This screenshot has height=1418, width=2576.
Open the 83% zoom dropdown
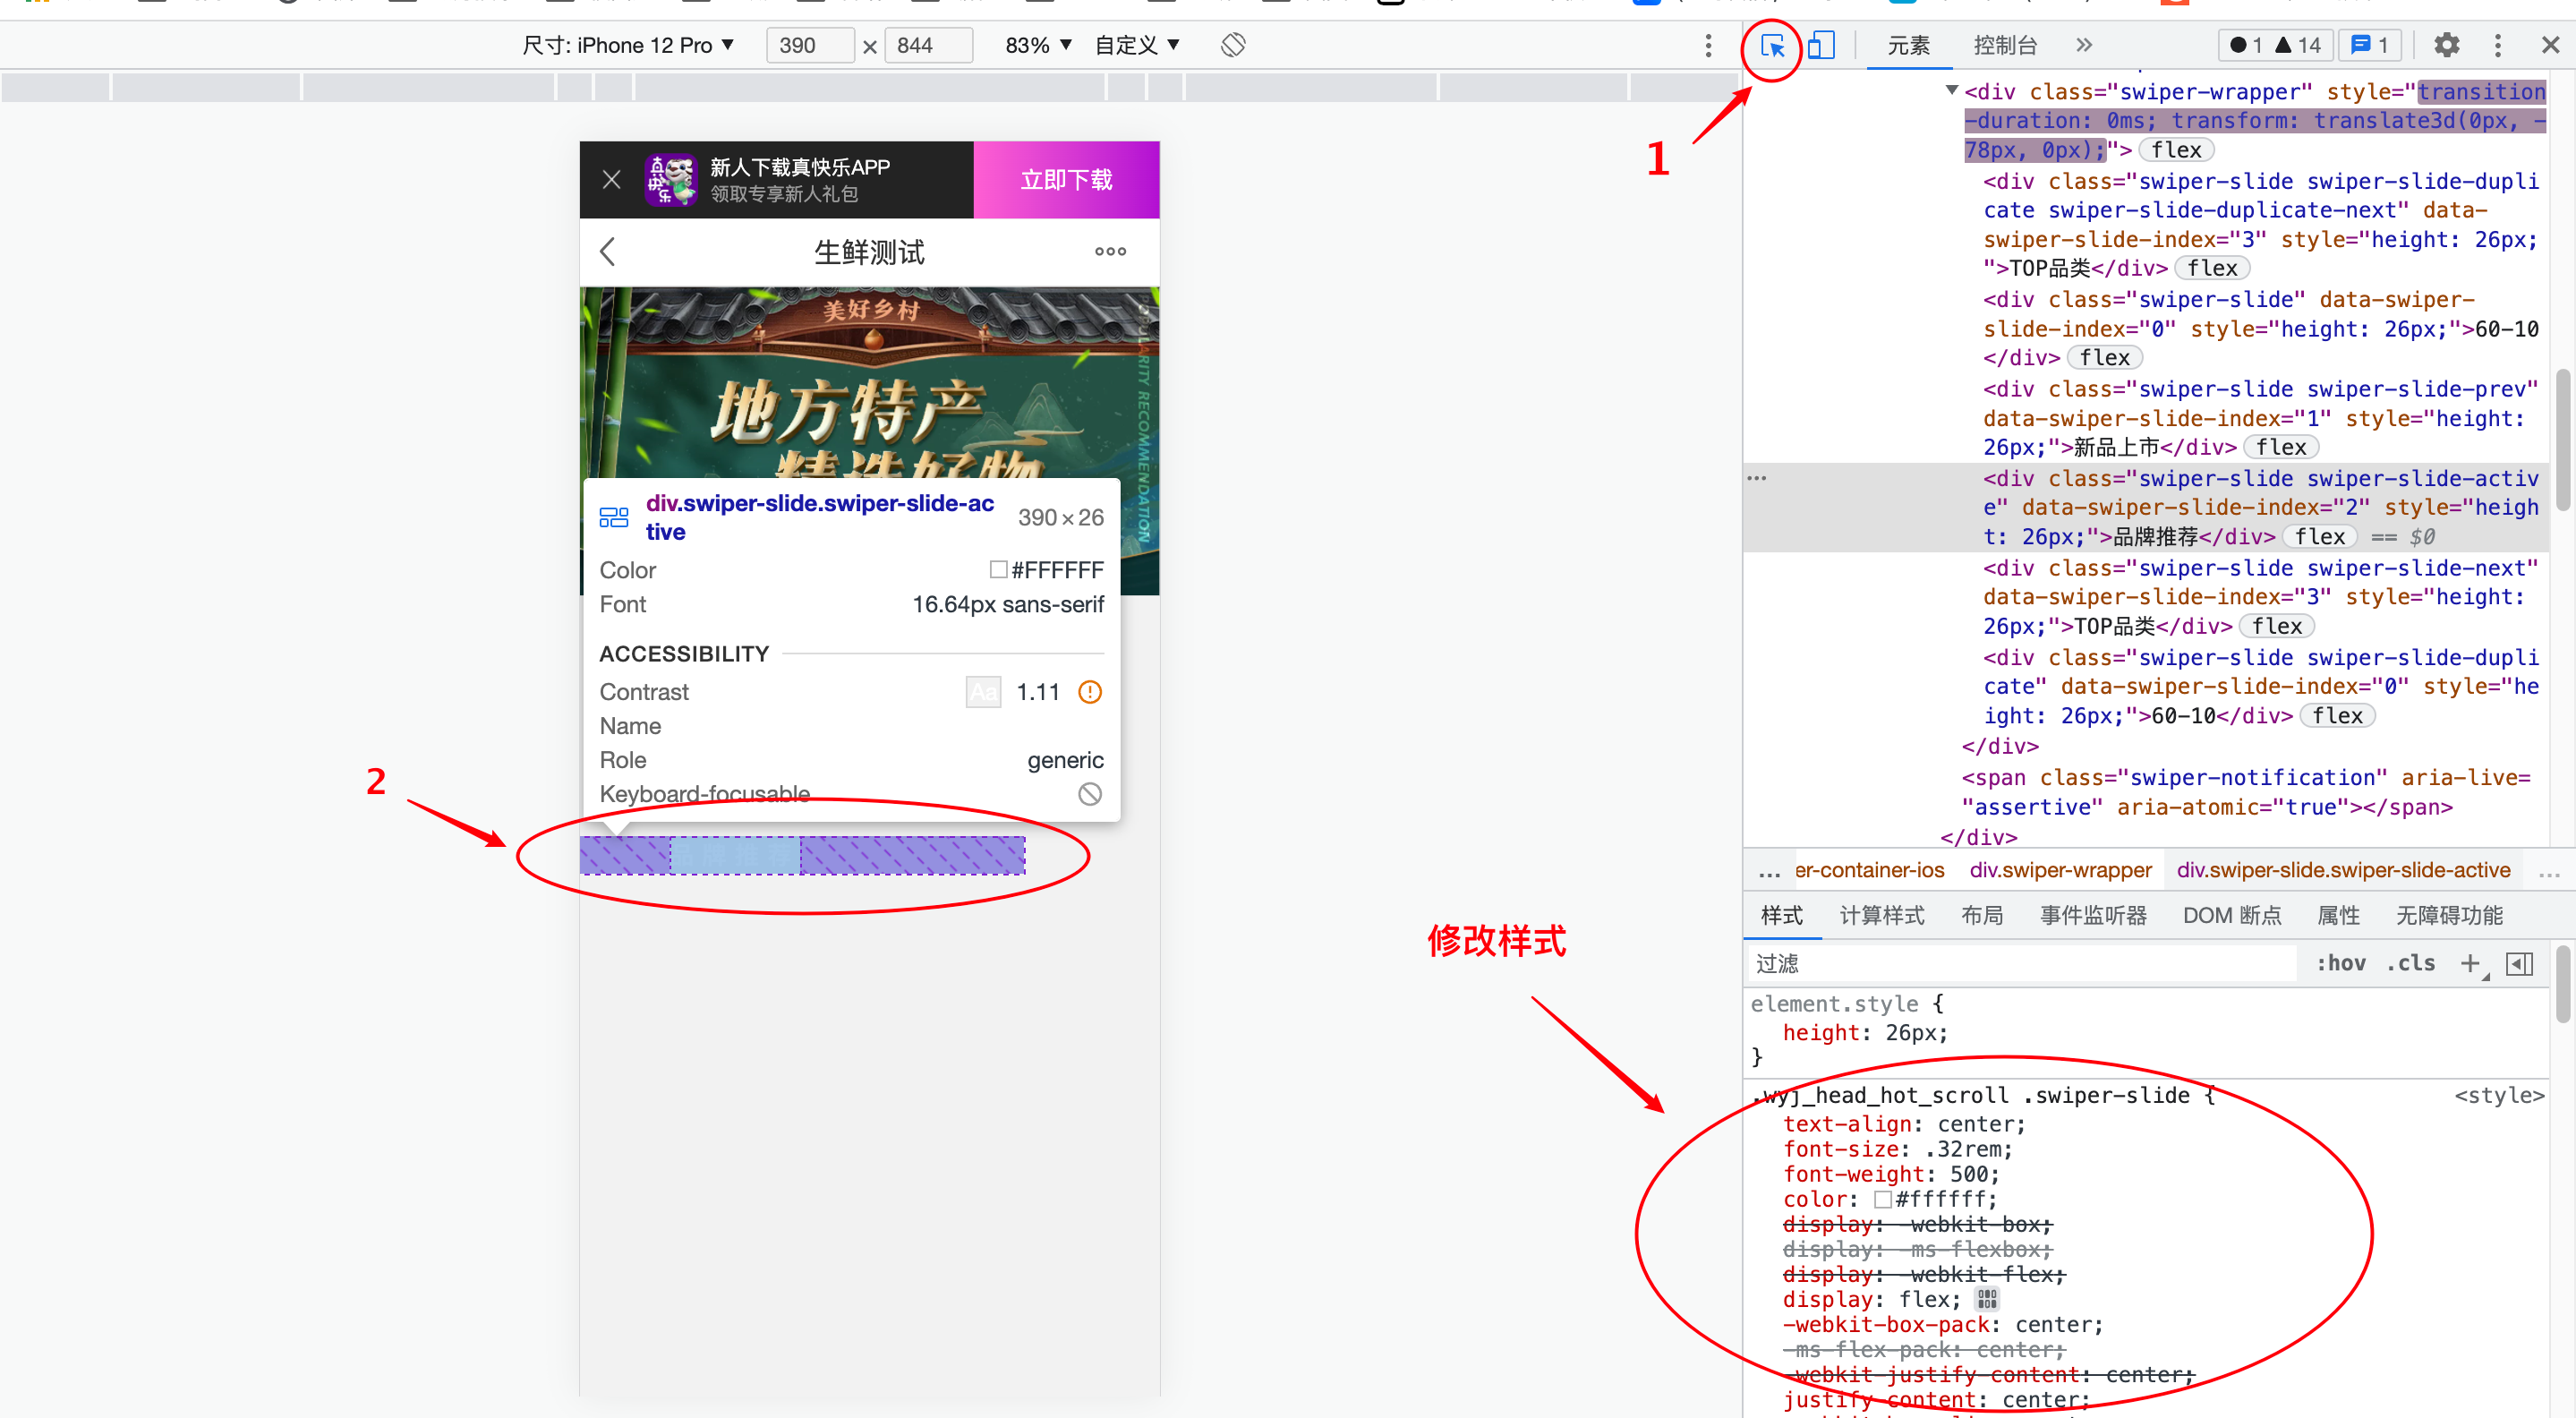coord(1038,45)
